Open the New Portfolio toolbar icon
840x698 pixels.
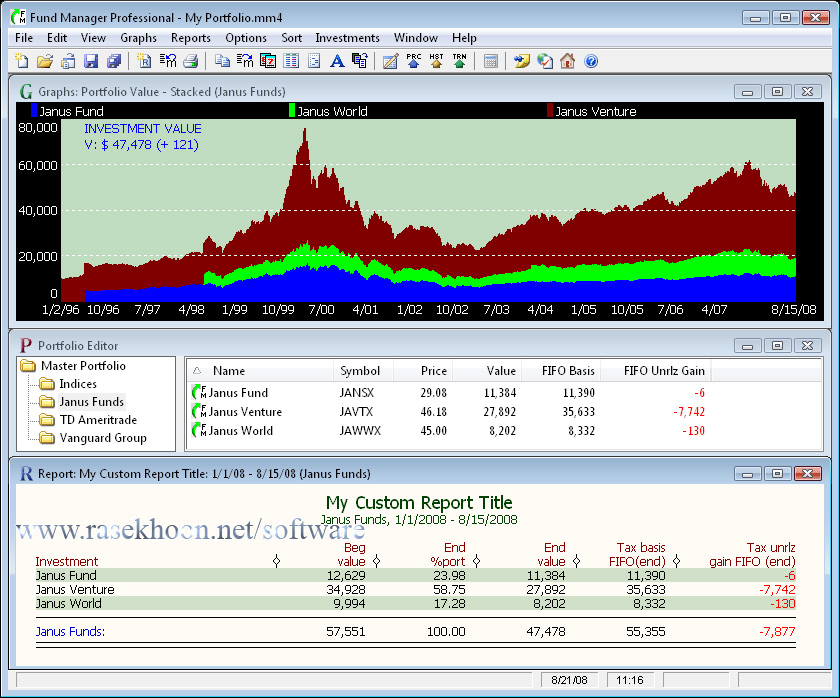coord(20,61)
